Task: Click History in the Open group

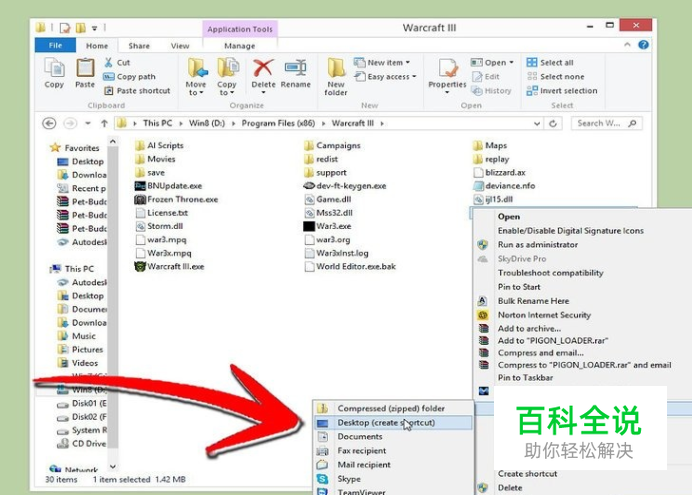Action: point(491,91)
